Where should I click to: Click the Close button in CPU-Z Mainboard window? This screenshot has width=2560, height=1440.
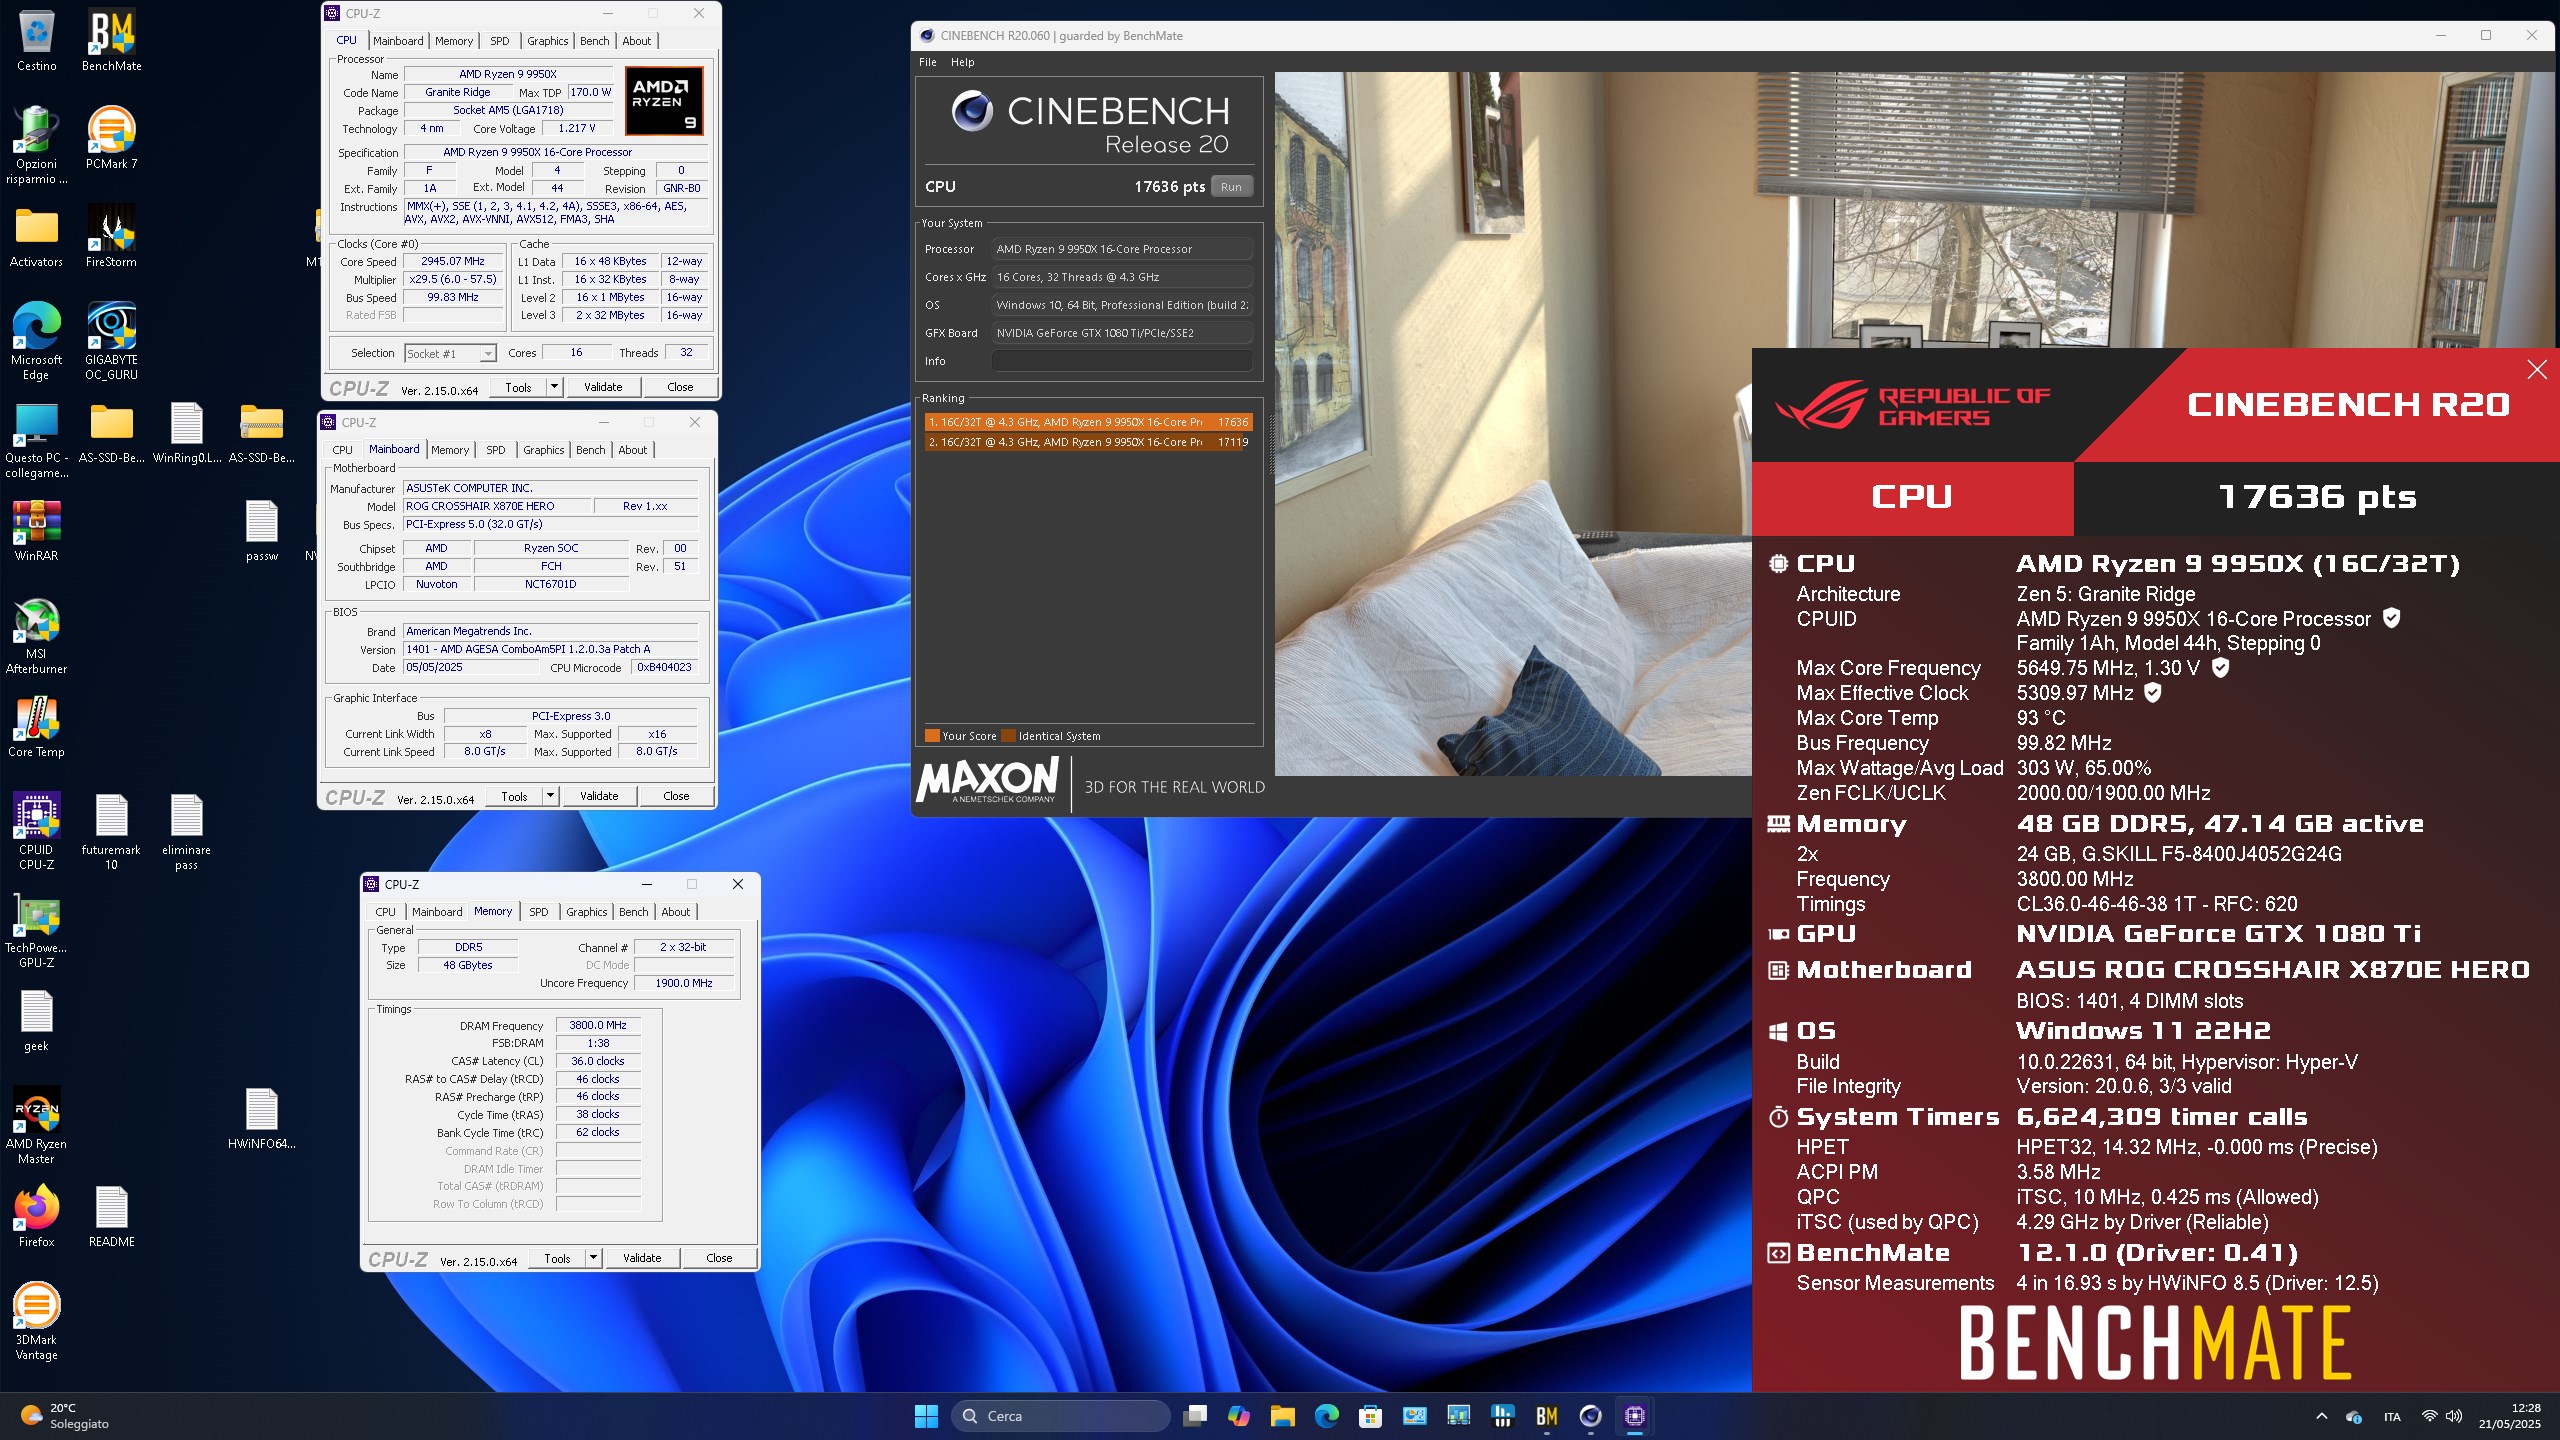pyautogui.click(x=676, y=796)
